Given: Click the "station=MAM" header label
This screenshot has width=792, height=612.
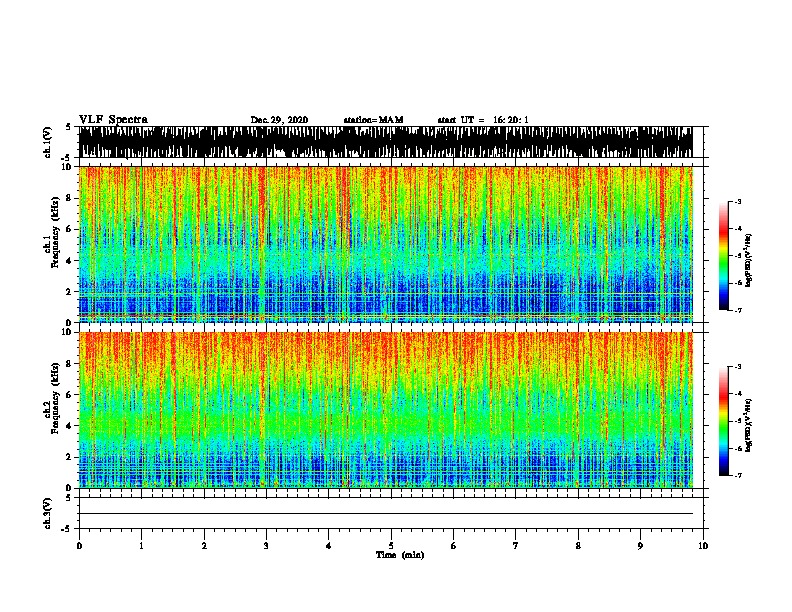Looking at the screenshot, I should point(373,120).
